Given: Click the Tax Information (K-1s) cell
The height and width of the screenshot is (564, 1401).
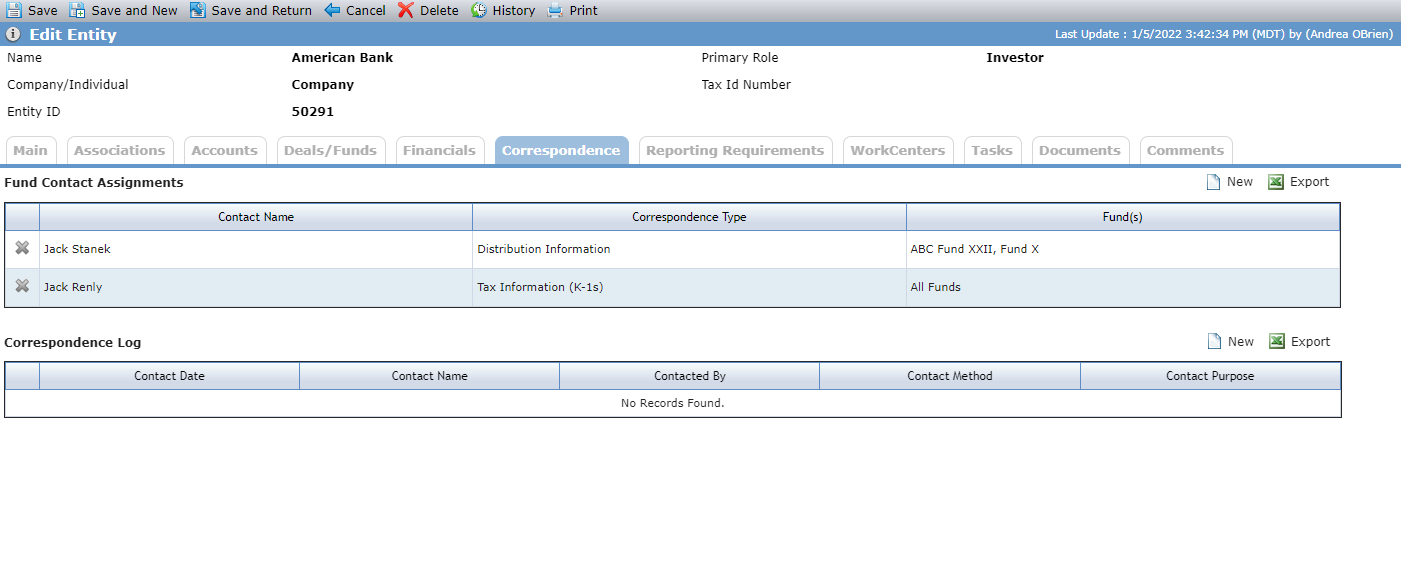Looking at the screenshot, I should [x=689, y=287].
